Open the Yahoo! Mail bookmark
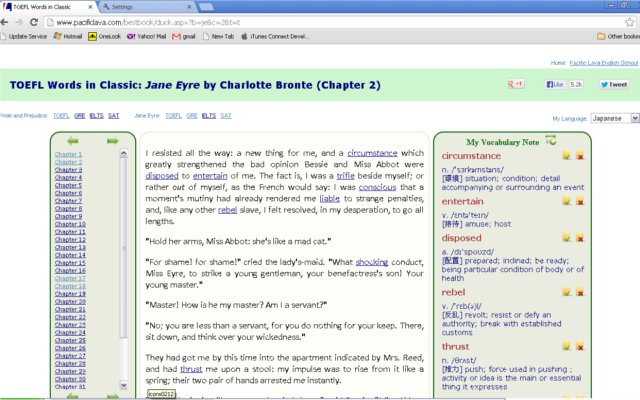The width and height of the screenshot is (640, 400). (147, 36)
